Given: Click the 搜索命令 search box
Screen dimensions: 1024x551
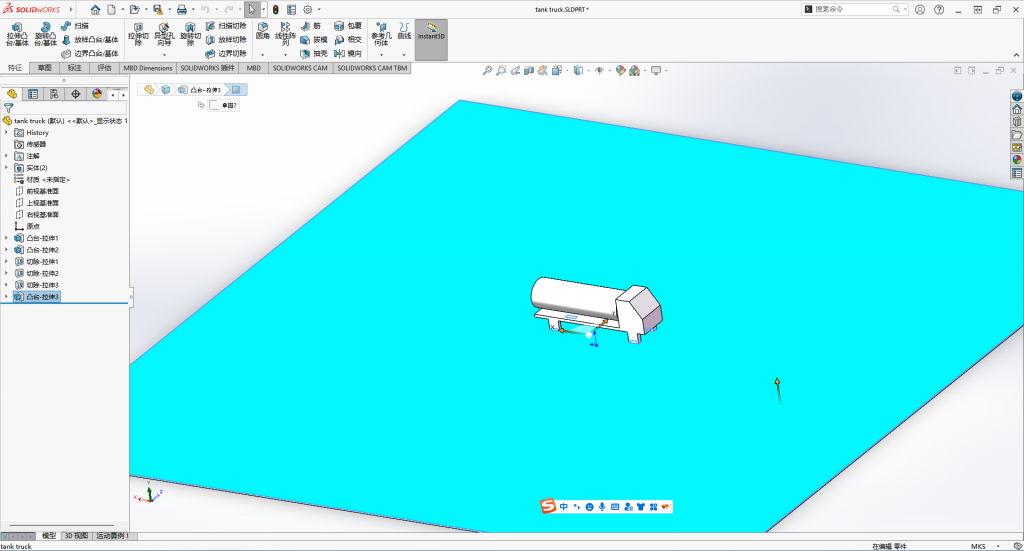Looking at the screenshot, I should coord(850,9).
